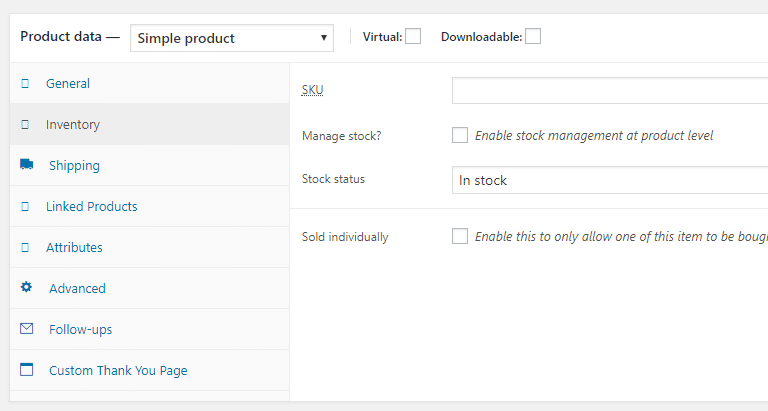Click the truck icon beside Shipping
The height and width of the screenshot is (411, 768).
click(26, 165)
